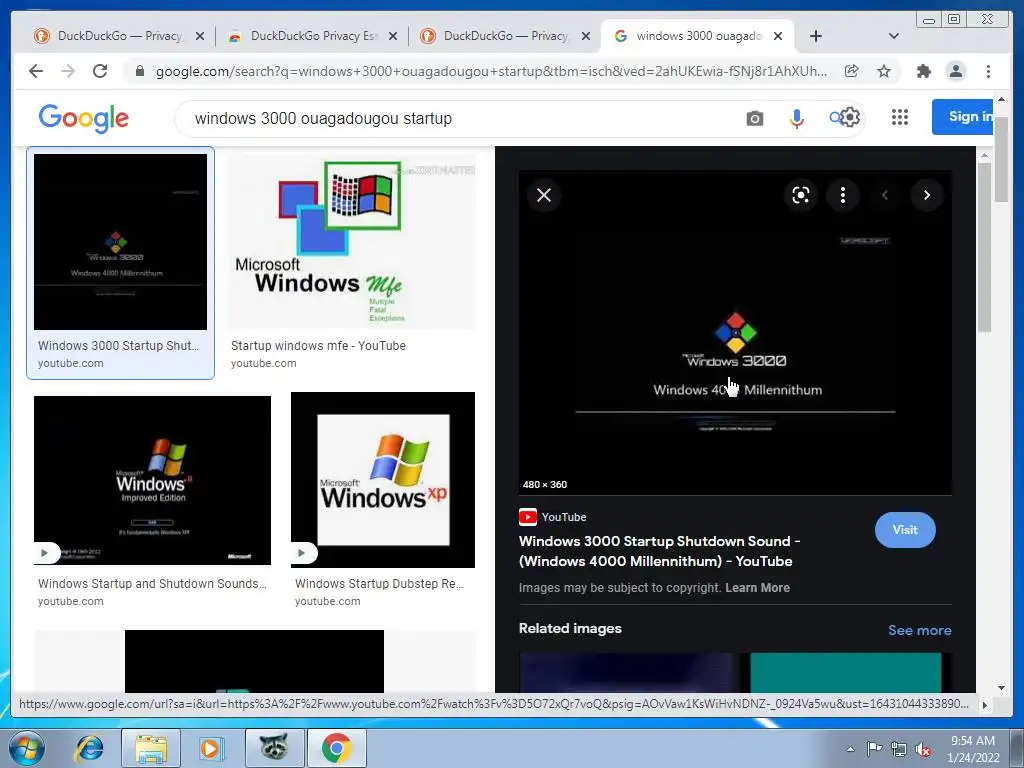Open the Extensions puzzle icon

[x=923, y=71]
